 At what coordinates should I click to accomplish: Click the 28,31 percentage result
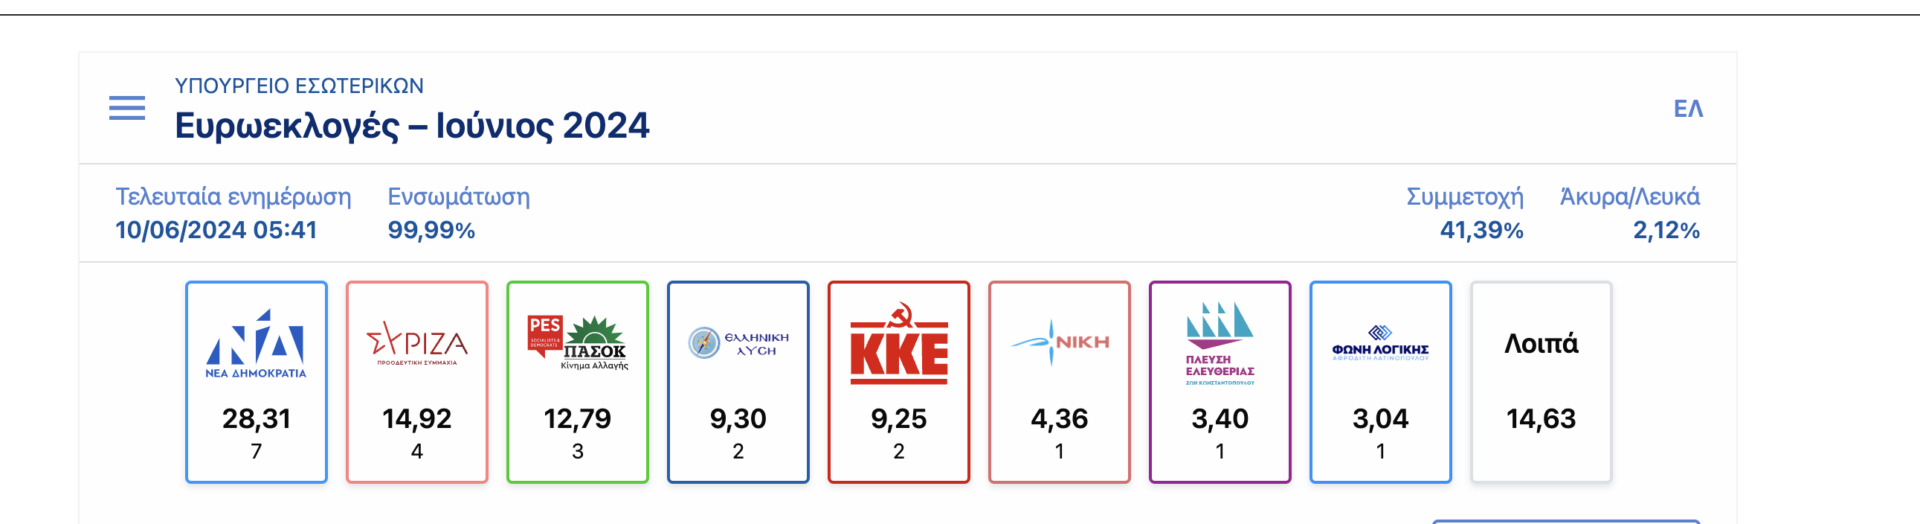point(256,418)
